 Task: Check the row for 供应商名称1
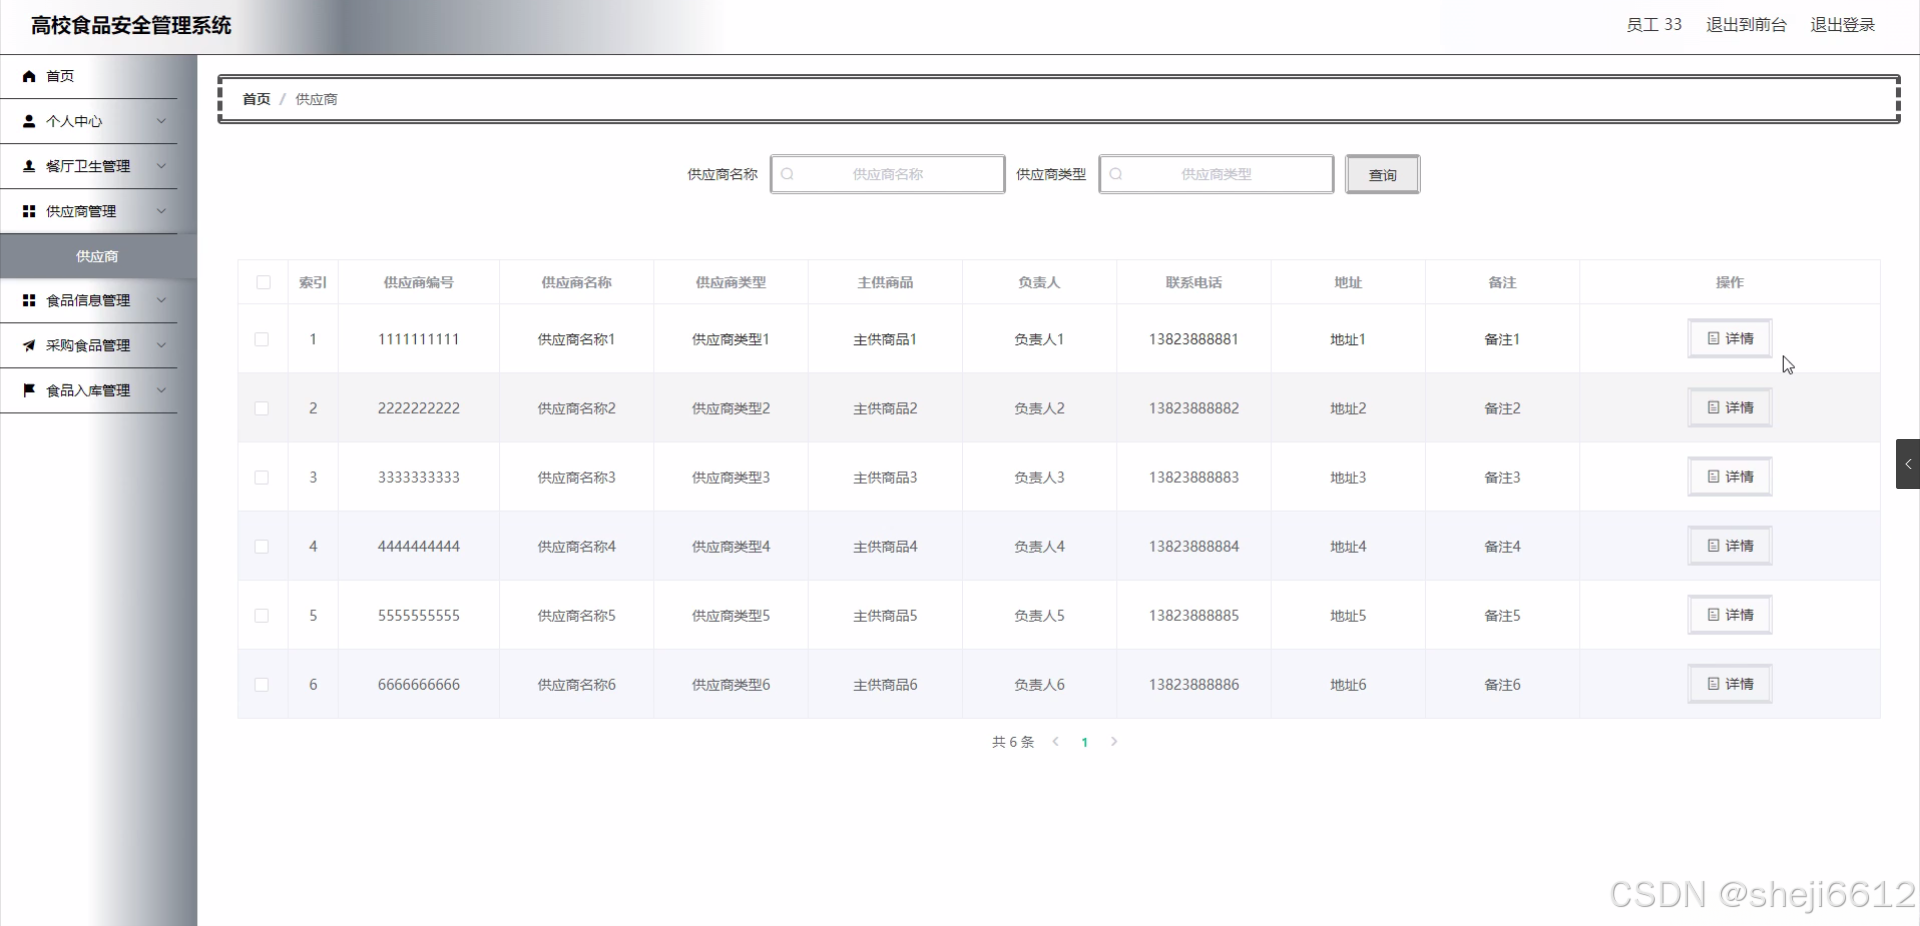tap(262, 339)
